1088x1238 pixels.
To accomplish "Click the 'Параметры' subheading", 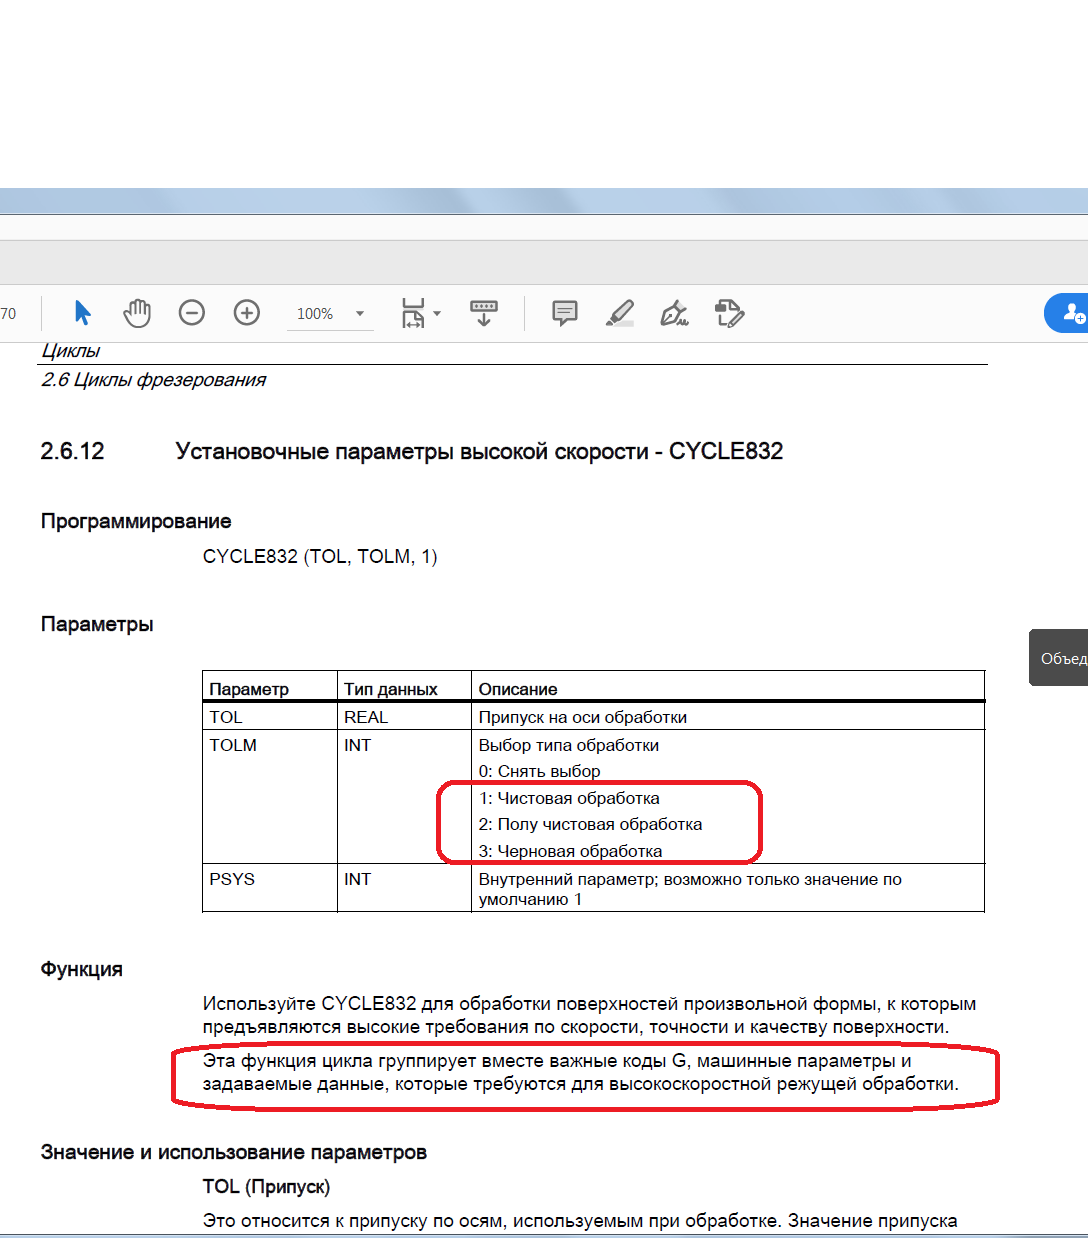I will (97, 624).
